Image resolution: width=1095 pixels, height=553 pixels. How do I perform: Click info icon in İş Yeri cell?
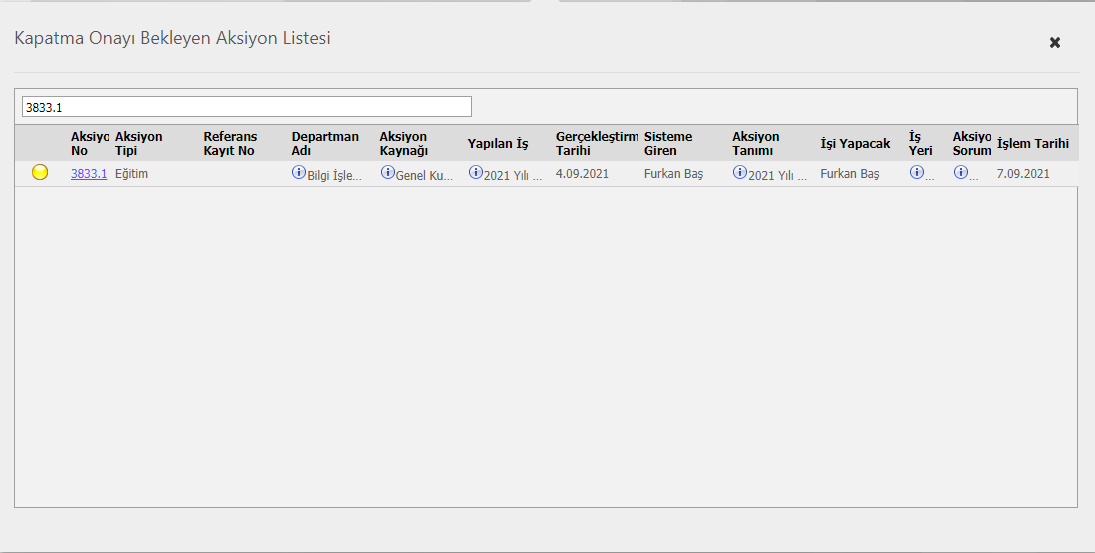click(916, 172)
